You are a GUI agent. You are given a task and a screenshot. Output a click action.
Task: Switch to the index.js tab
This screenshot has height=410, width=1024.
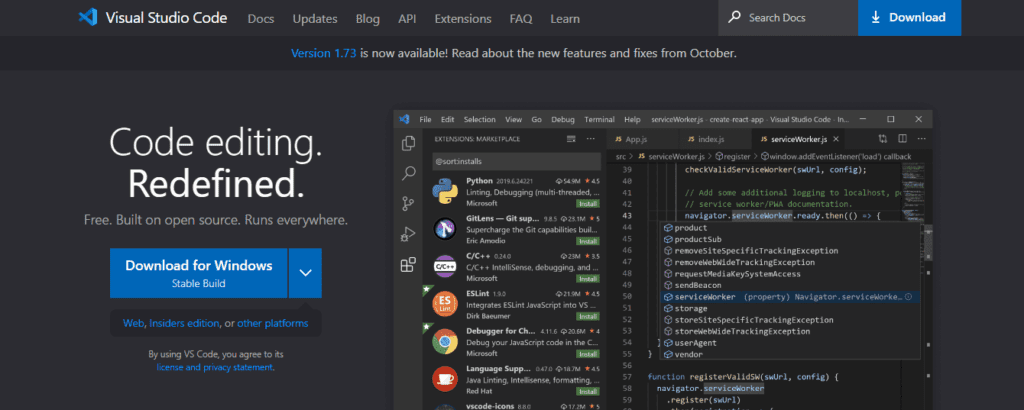[716, 139]
